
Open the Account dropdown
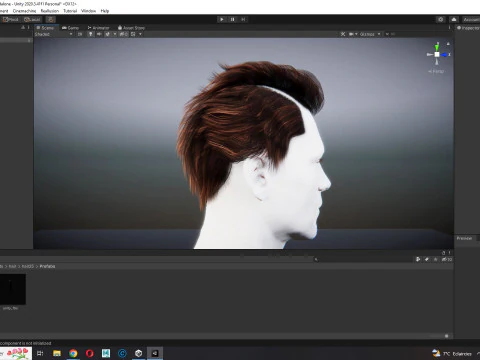tap(471, 19)
